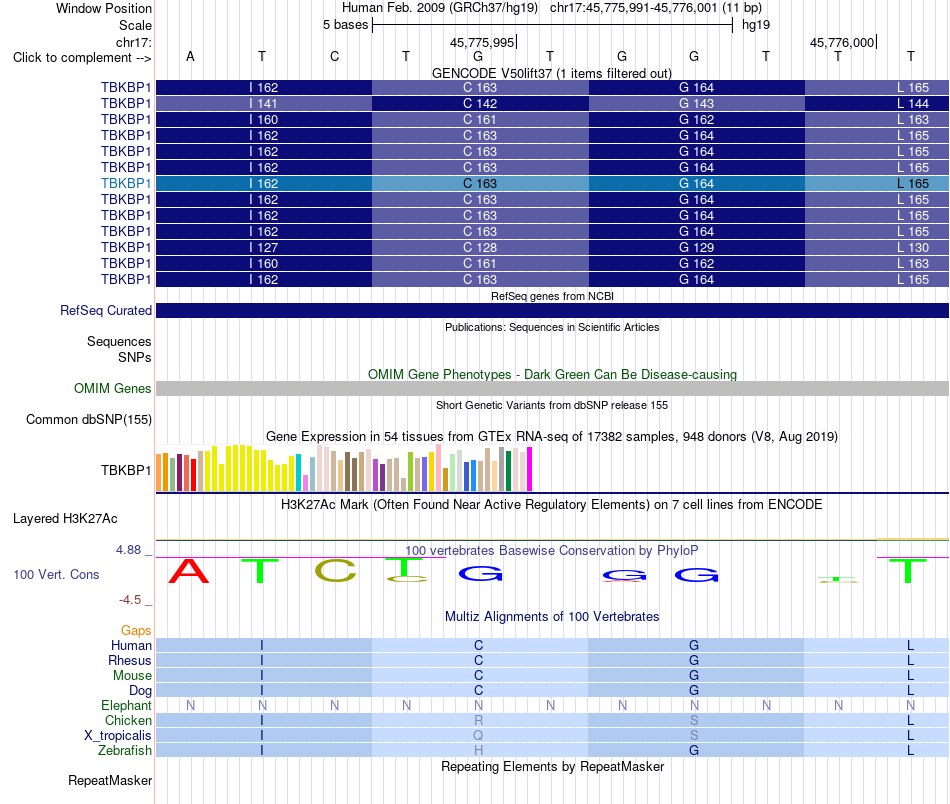The image size is (950, 804).
Task: Open the RefSeq Curated track label
Action: pos(106,310)
